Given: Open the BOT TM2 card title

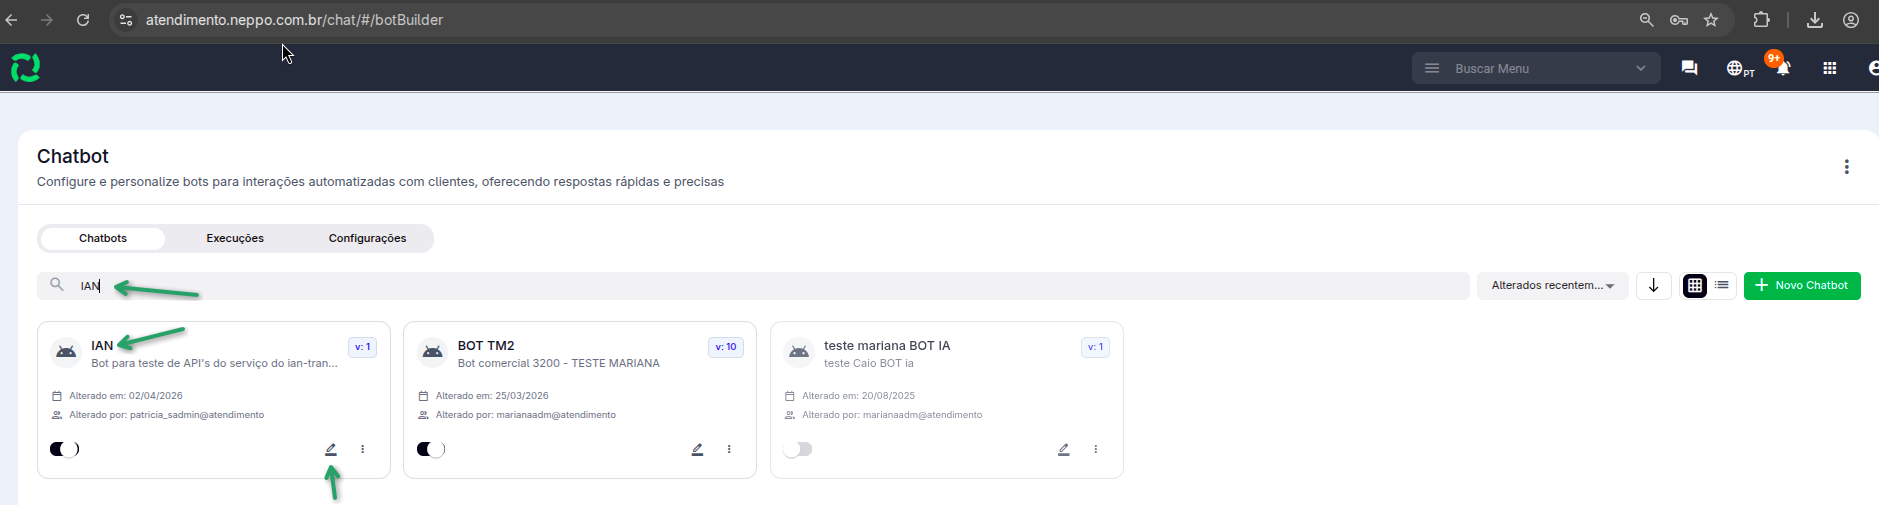Looking at the screenshot, I should pos(486,345).
